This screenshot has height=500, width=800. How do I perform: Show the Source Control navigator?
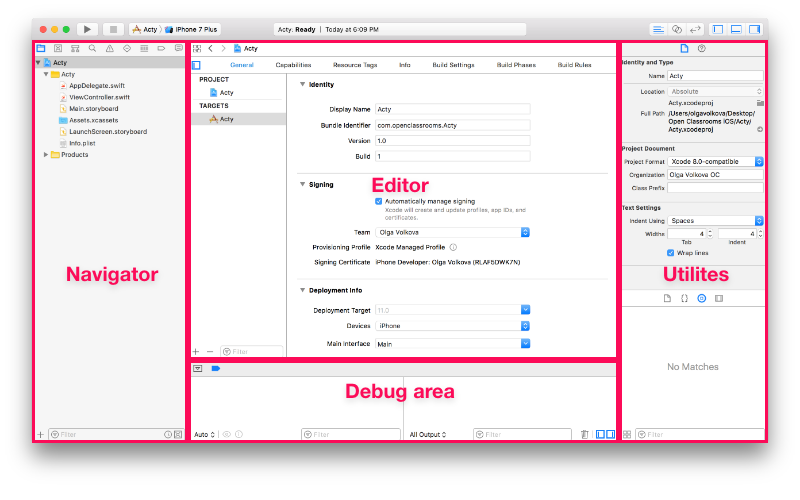pyautogui.click(x=58, y=48)
